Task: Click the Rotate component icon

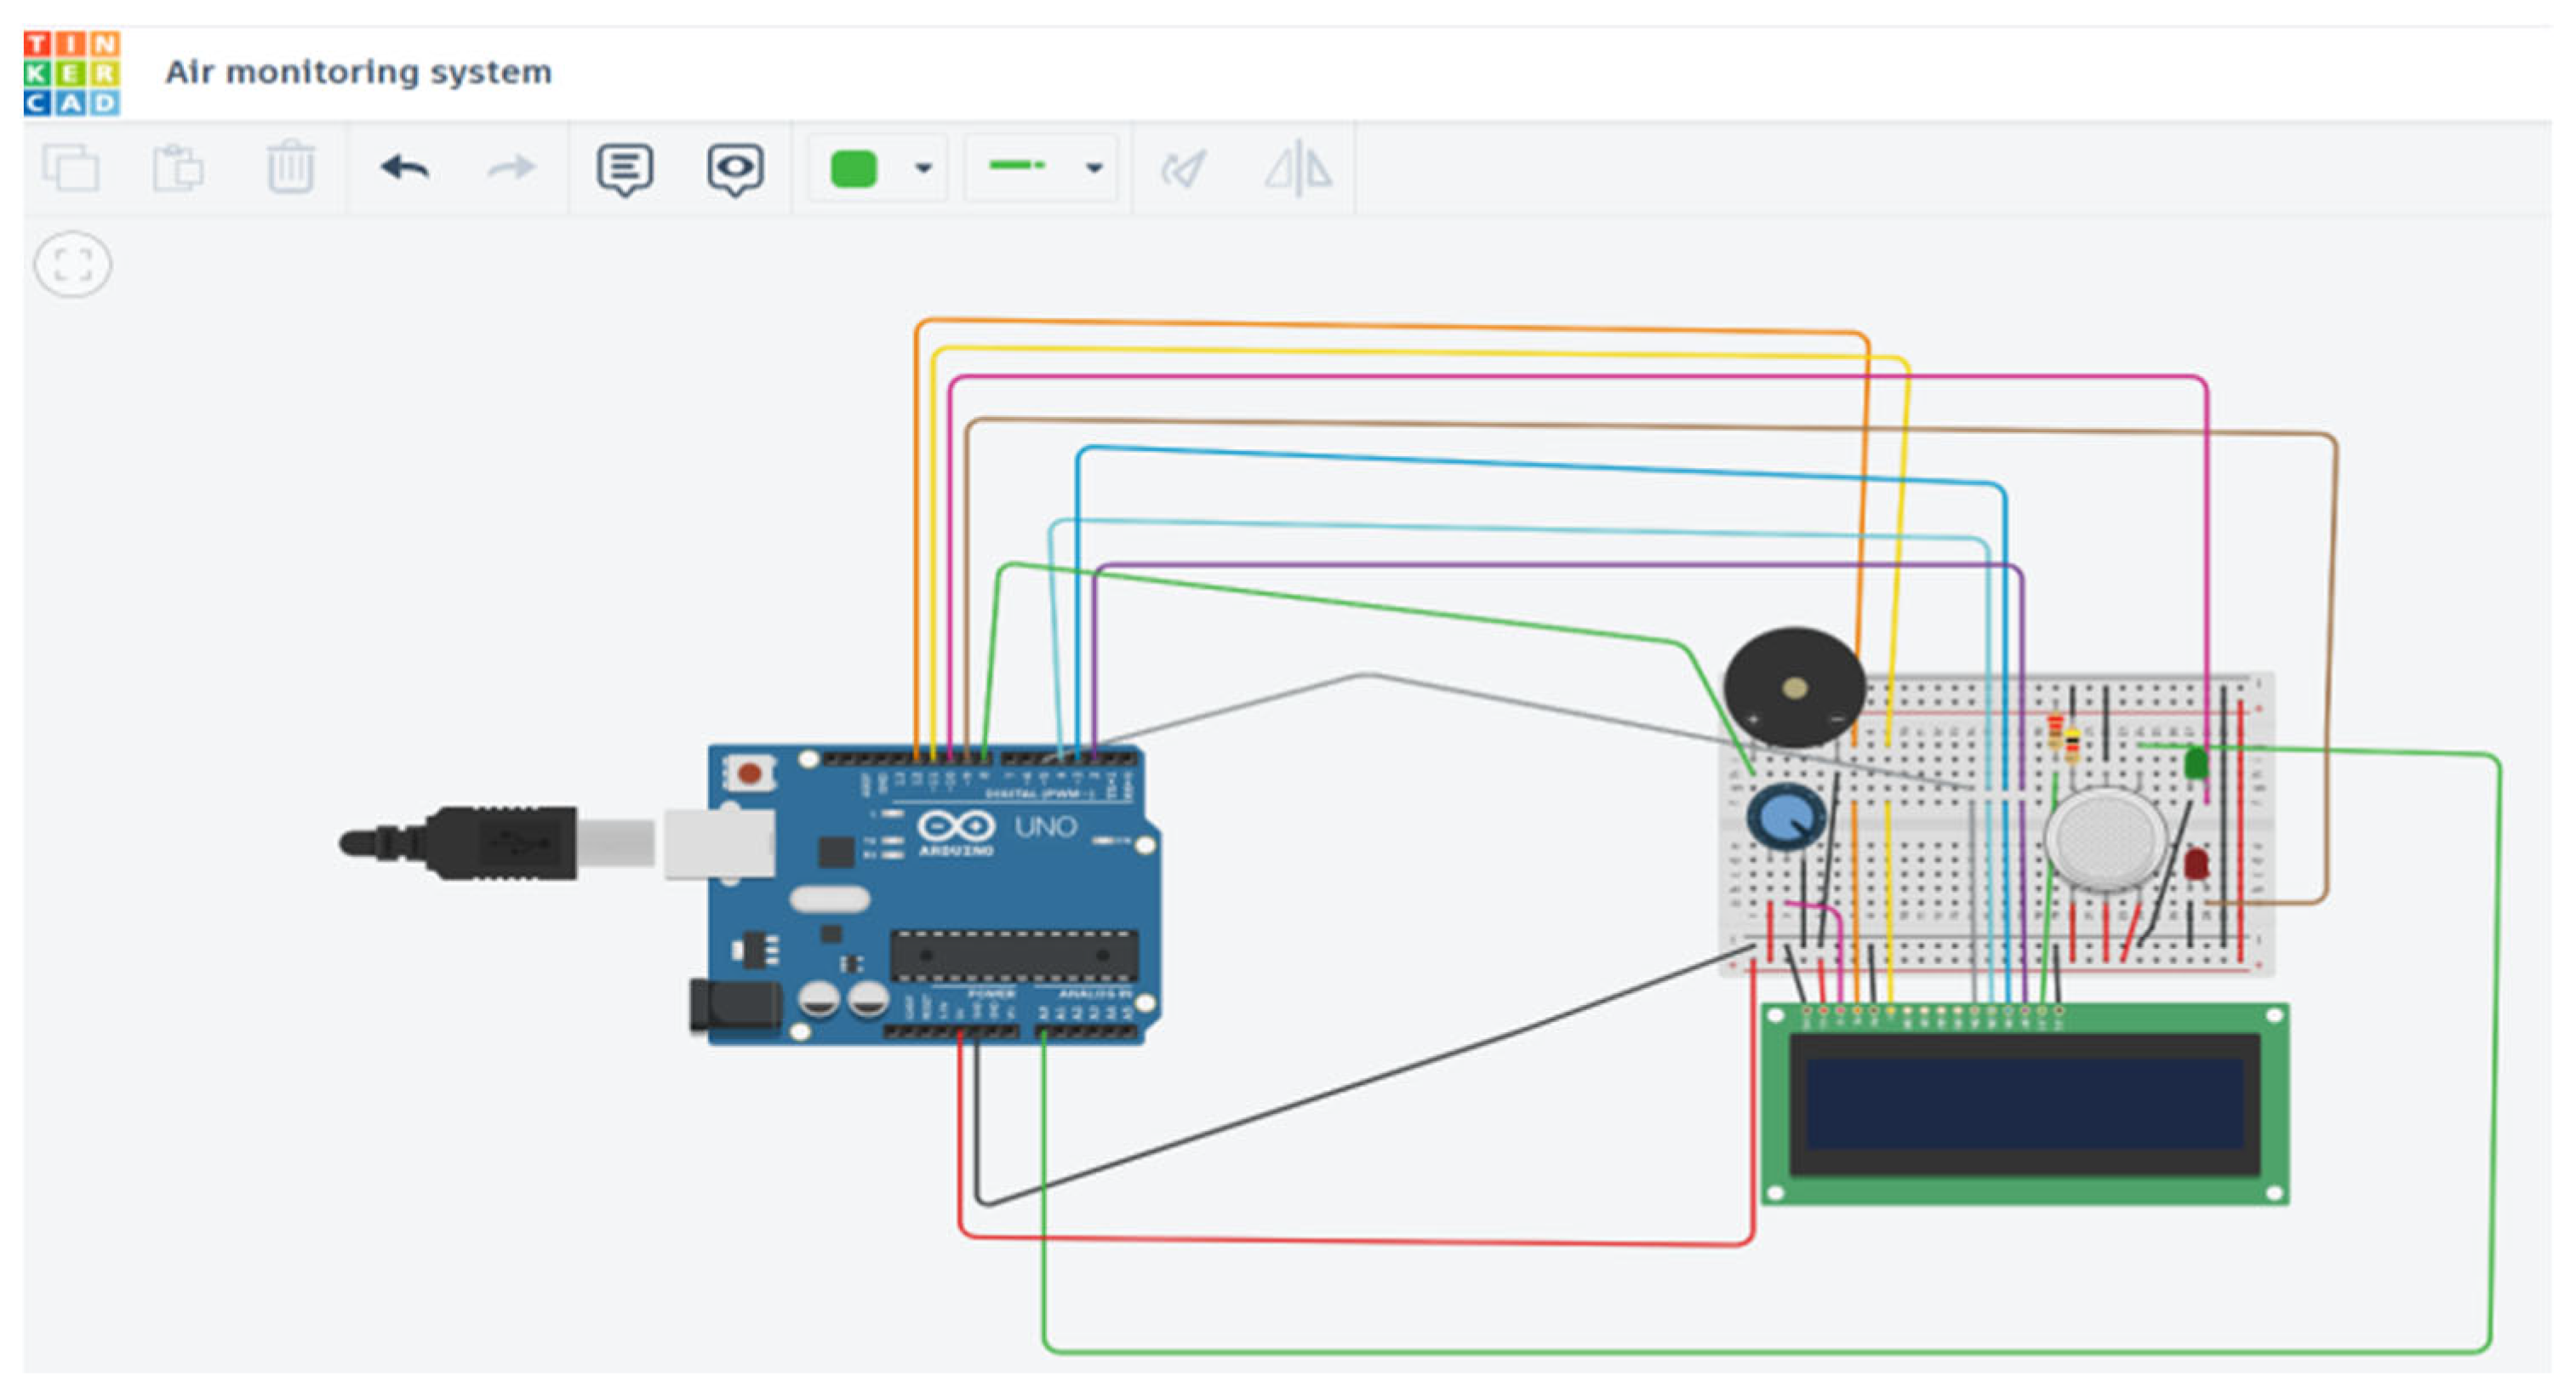Action: [x=1183, y=168]
